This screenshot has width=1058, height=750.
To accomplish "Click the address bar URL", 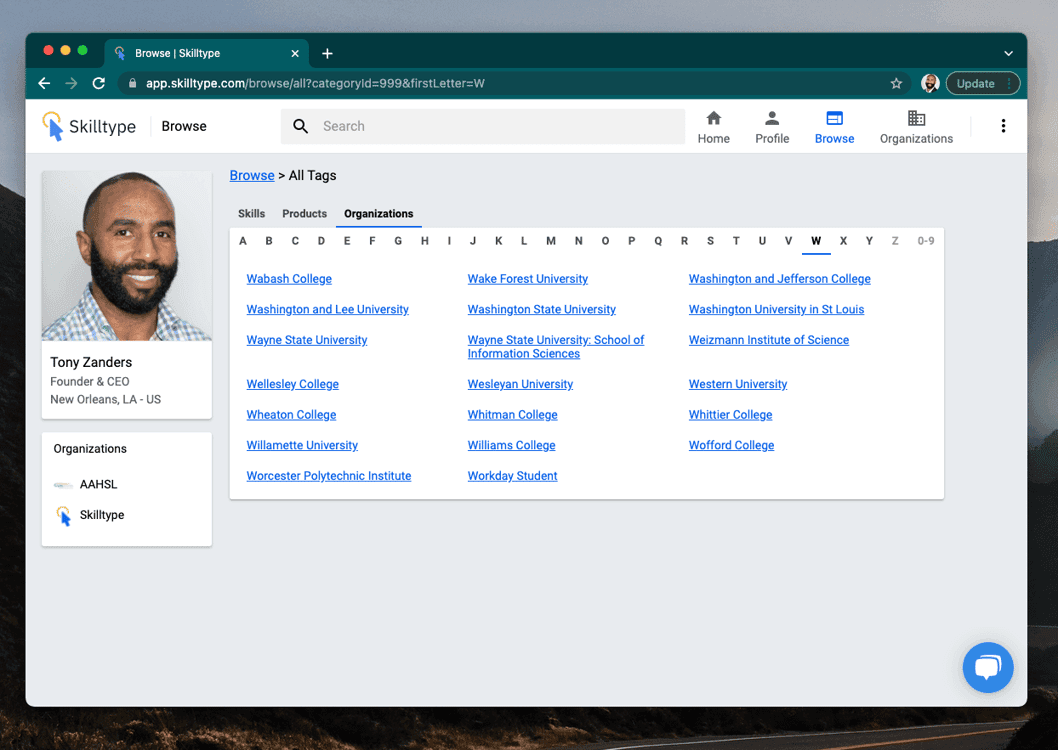I will click(x=315, y=84).
